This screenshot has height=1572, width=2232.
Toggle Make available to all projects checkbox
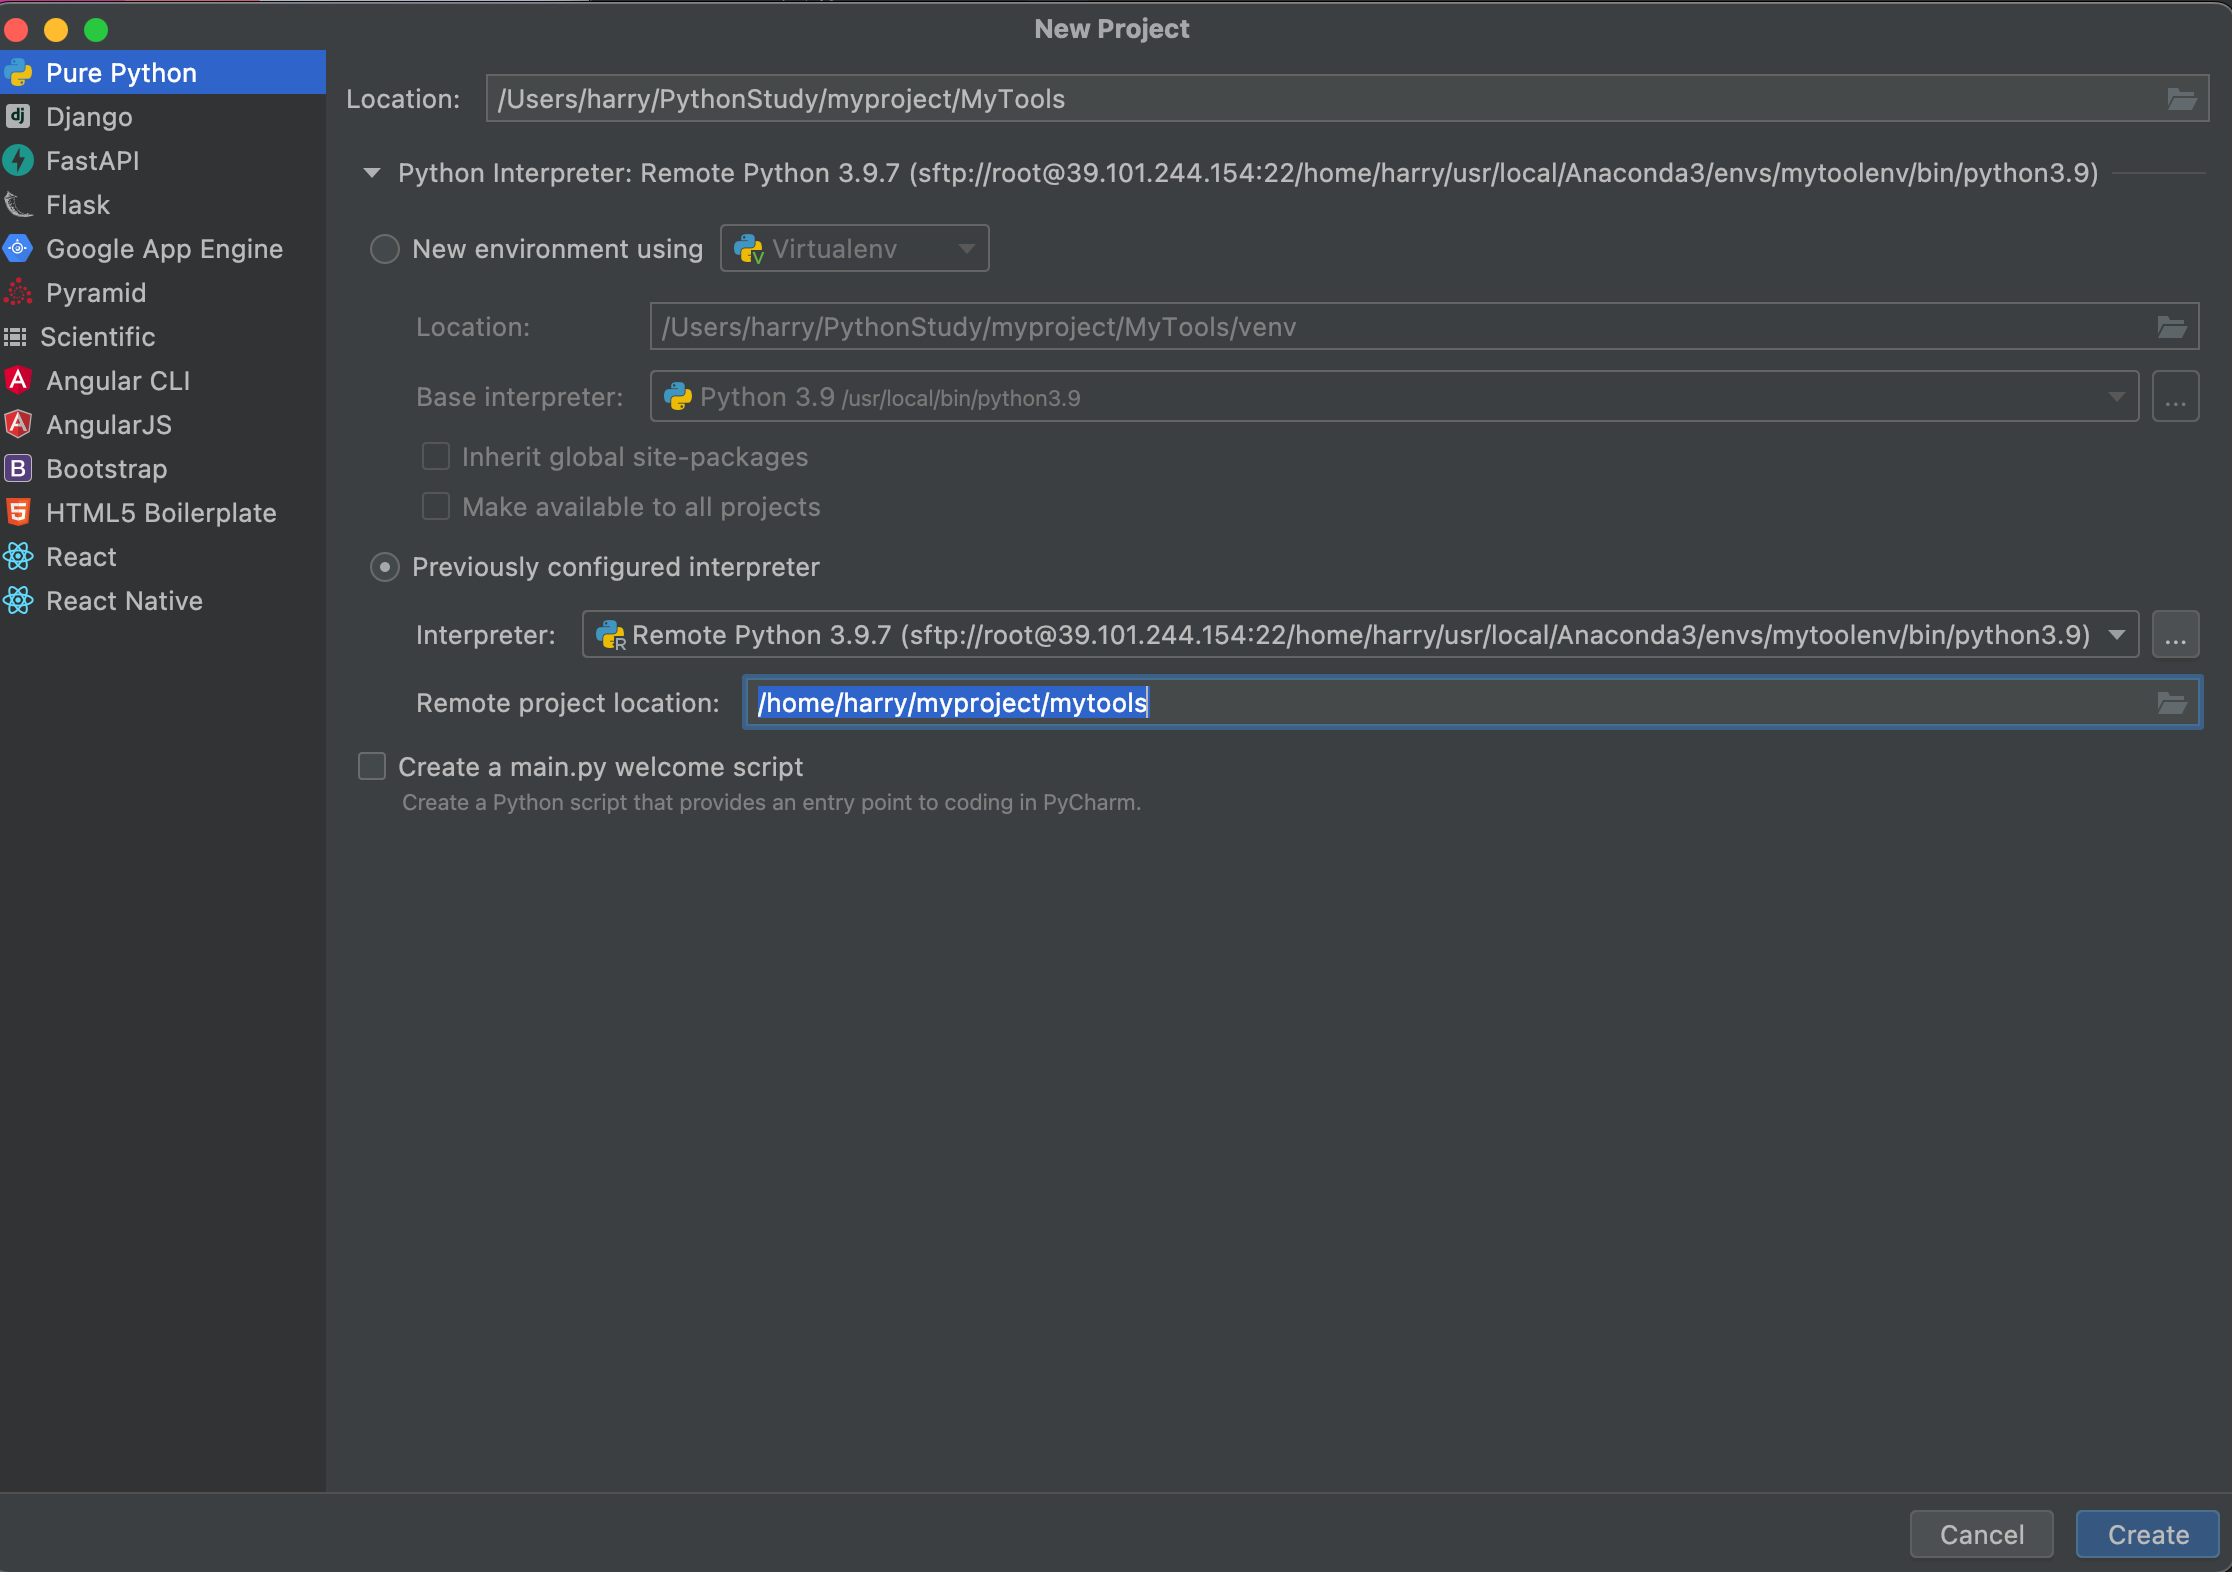[436, 507]
